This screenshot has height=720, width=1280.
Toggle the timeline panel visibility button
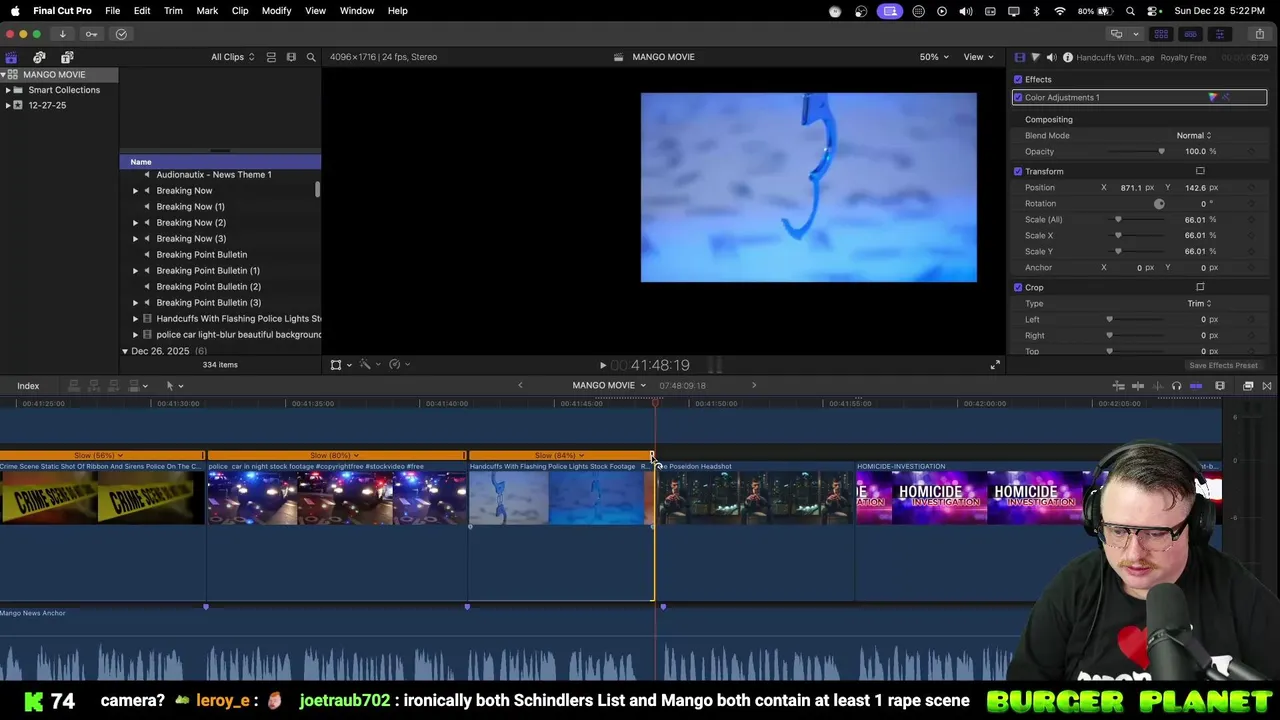click(x=1190, y=34)
